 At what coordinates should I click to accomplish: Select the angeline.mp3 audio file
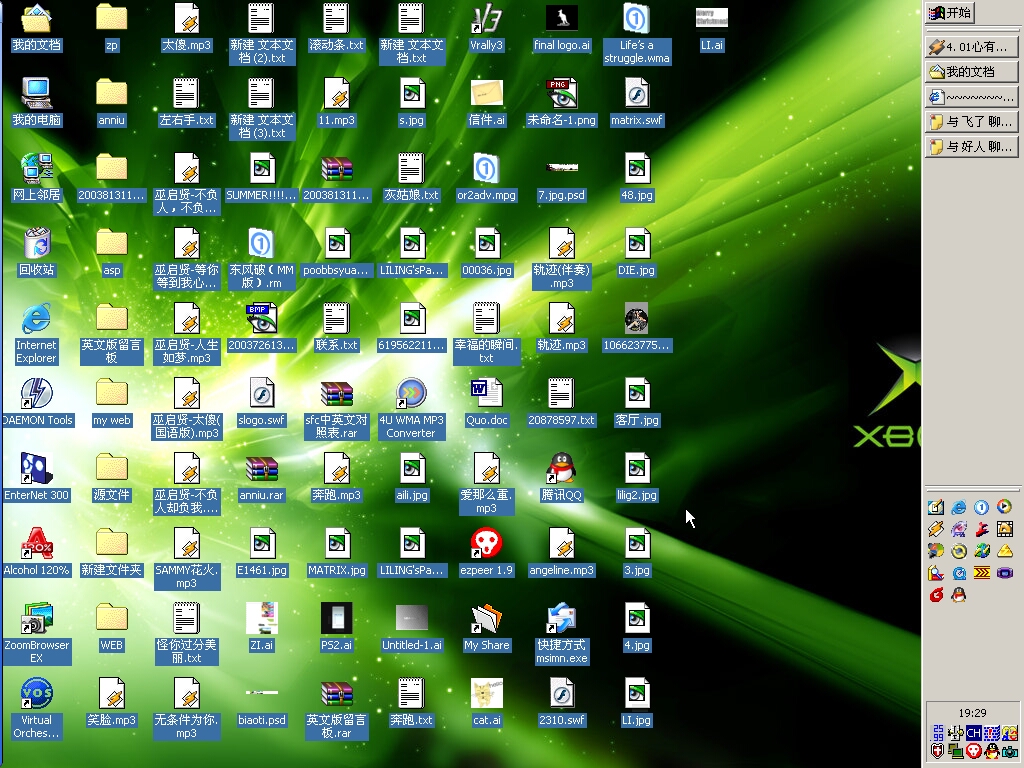point(562,552)
